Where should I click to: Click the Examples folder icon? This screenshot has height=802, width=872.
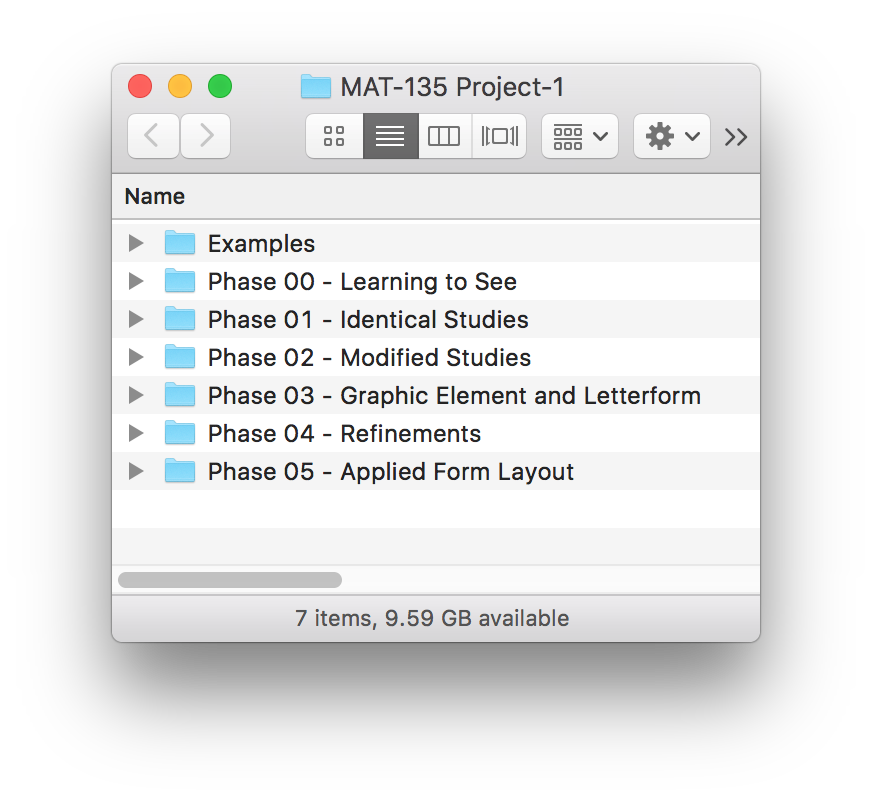pos(180,243)
